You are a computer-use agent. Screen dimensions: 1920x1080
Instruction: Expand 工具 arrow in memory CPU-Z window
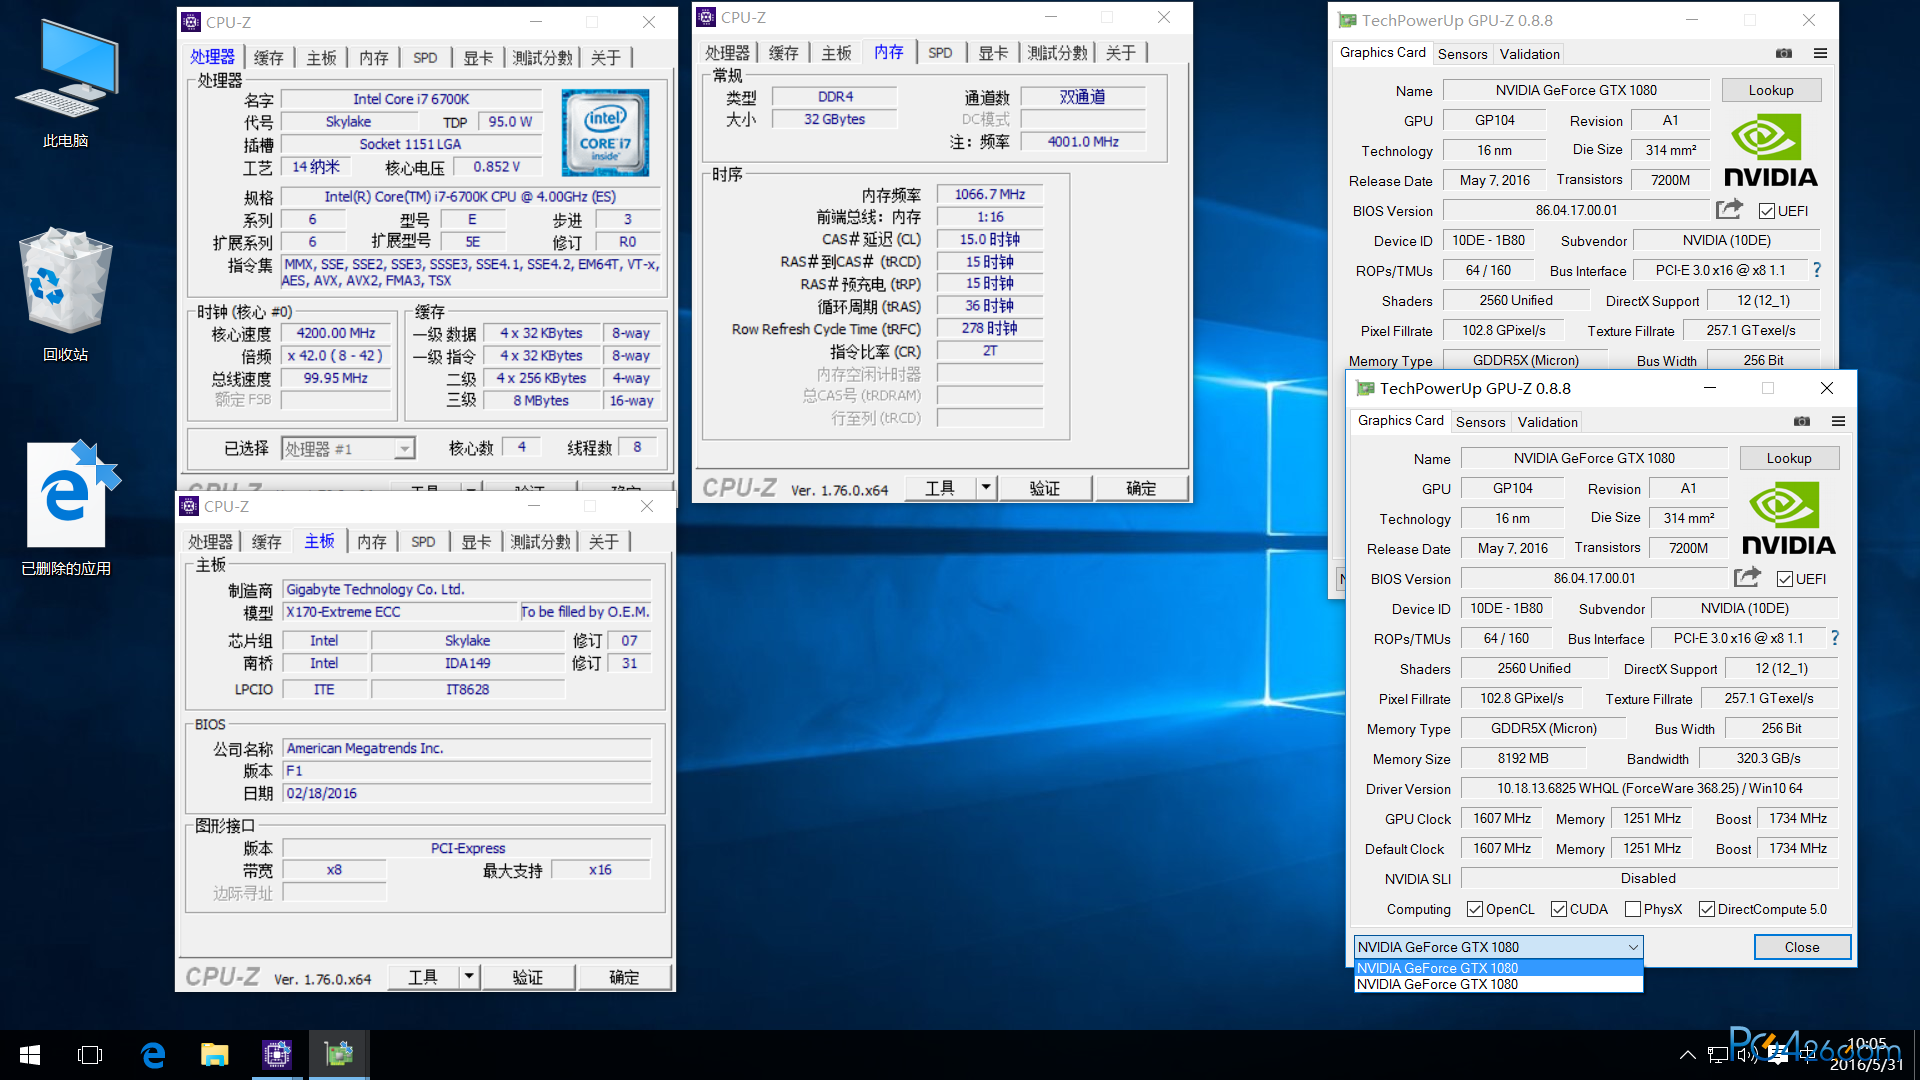coord(986,488)
